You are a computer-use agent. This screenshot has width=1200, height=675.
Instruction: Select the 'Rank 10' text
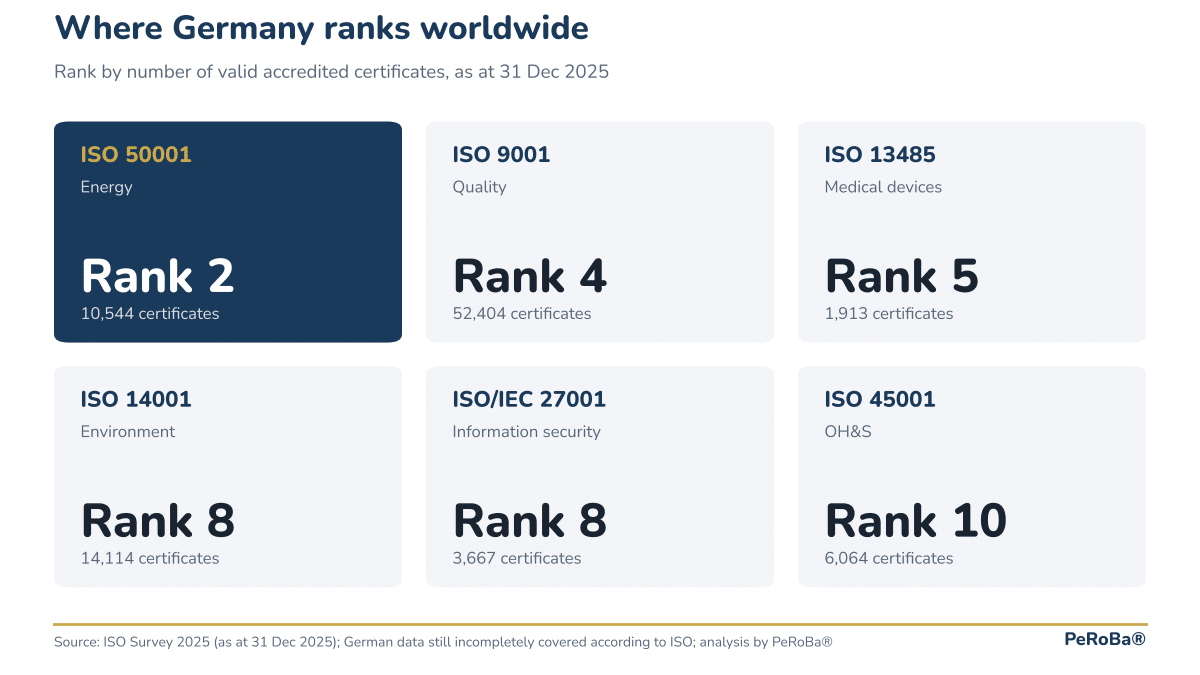click(916, 522)
